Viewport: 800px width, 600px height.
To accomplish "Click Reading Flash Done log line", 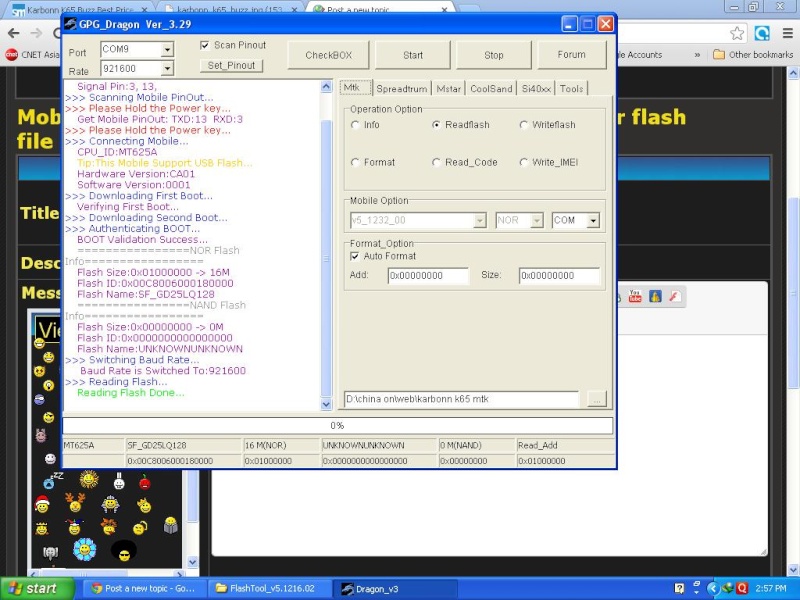I will 131,393.
